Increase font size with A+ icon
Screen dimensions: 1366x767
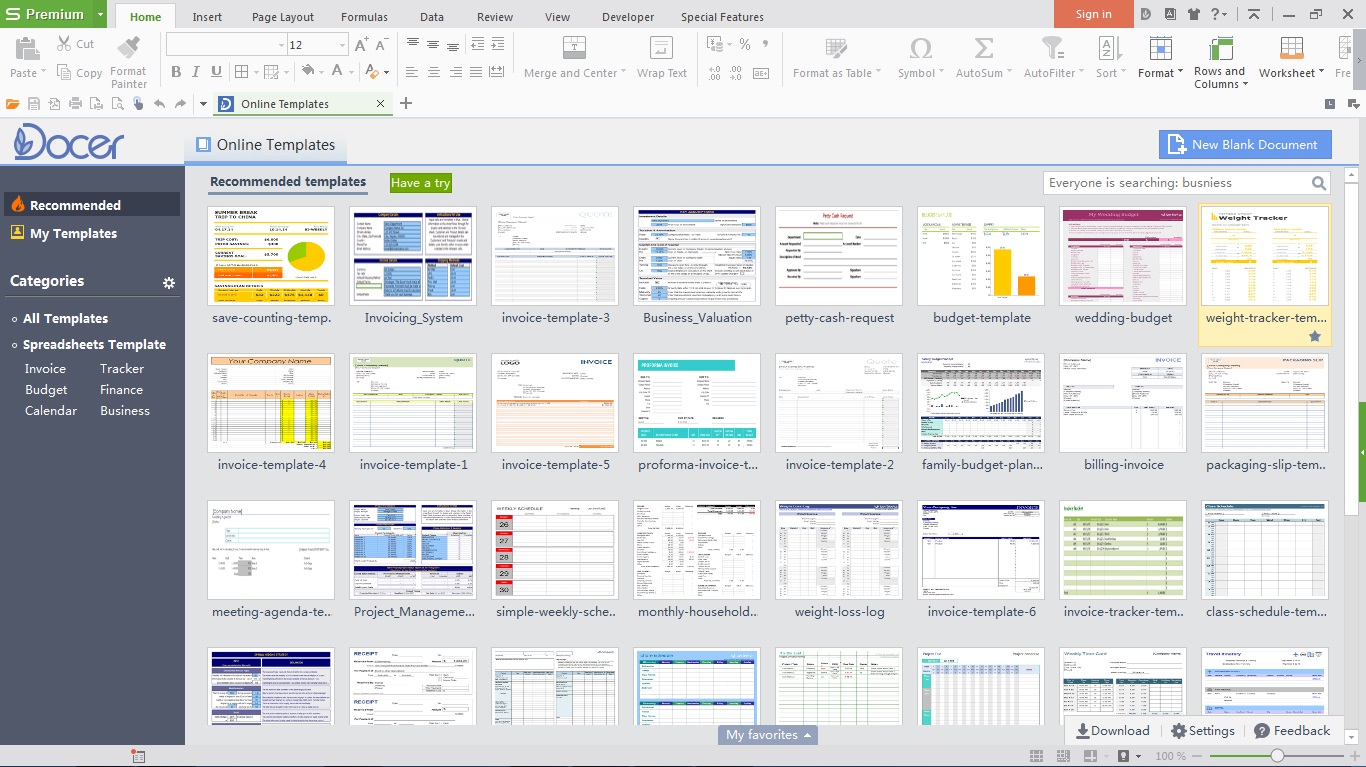point(362,45)
